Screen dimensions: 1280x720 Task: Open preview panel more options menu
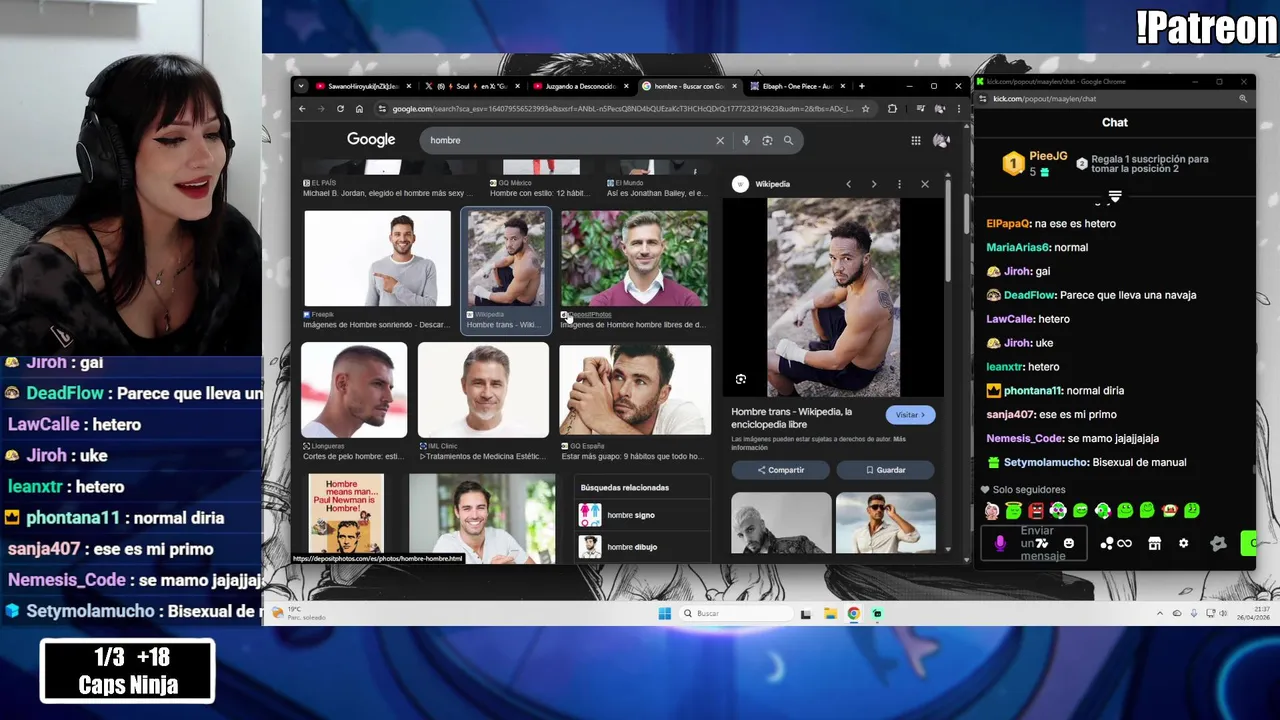point(899,184)
